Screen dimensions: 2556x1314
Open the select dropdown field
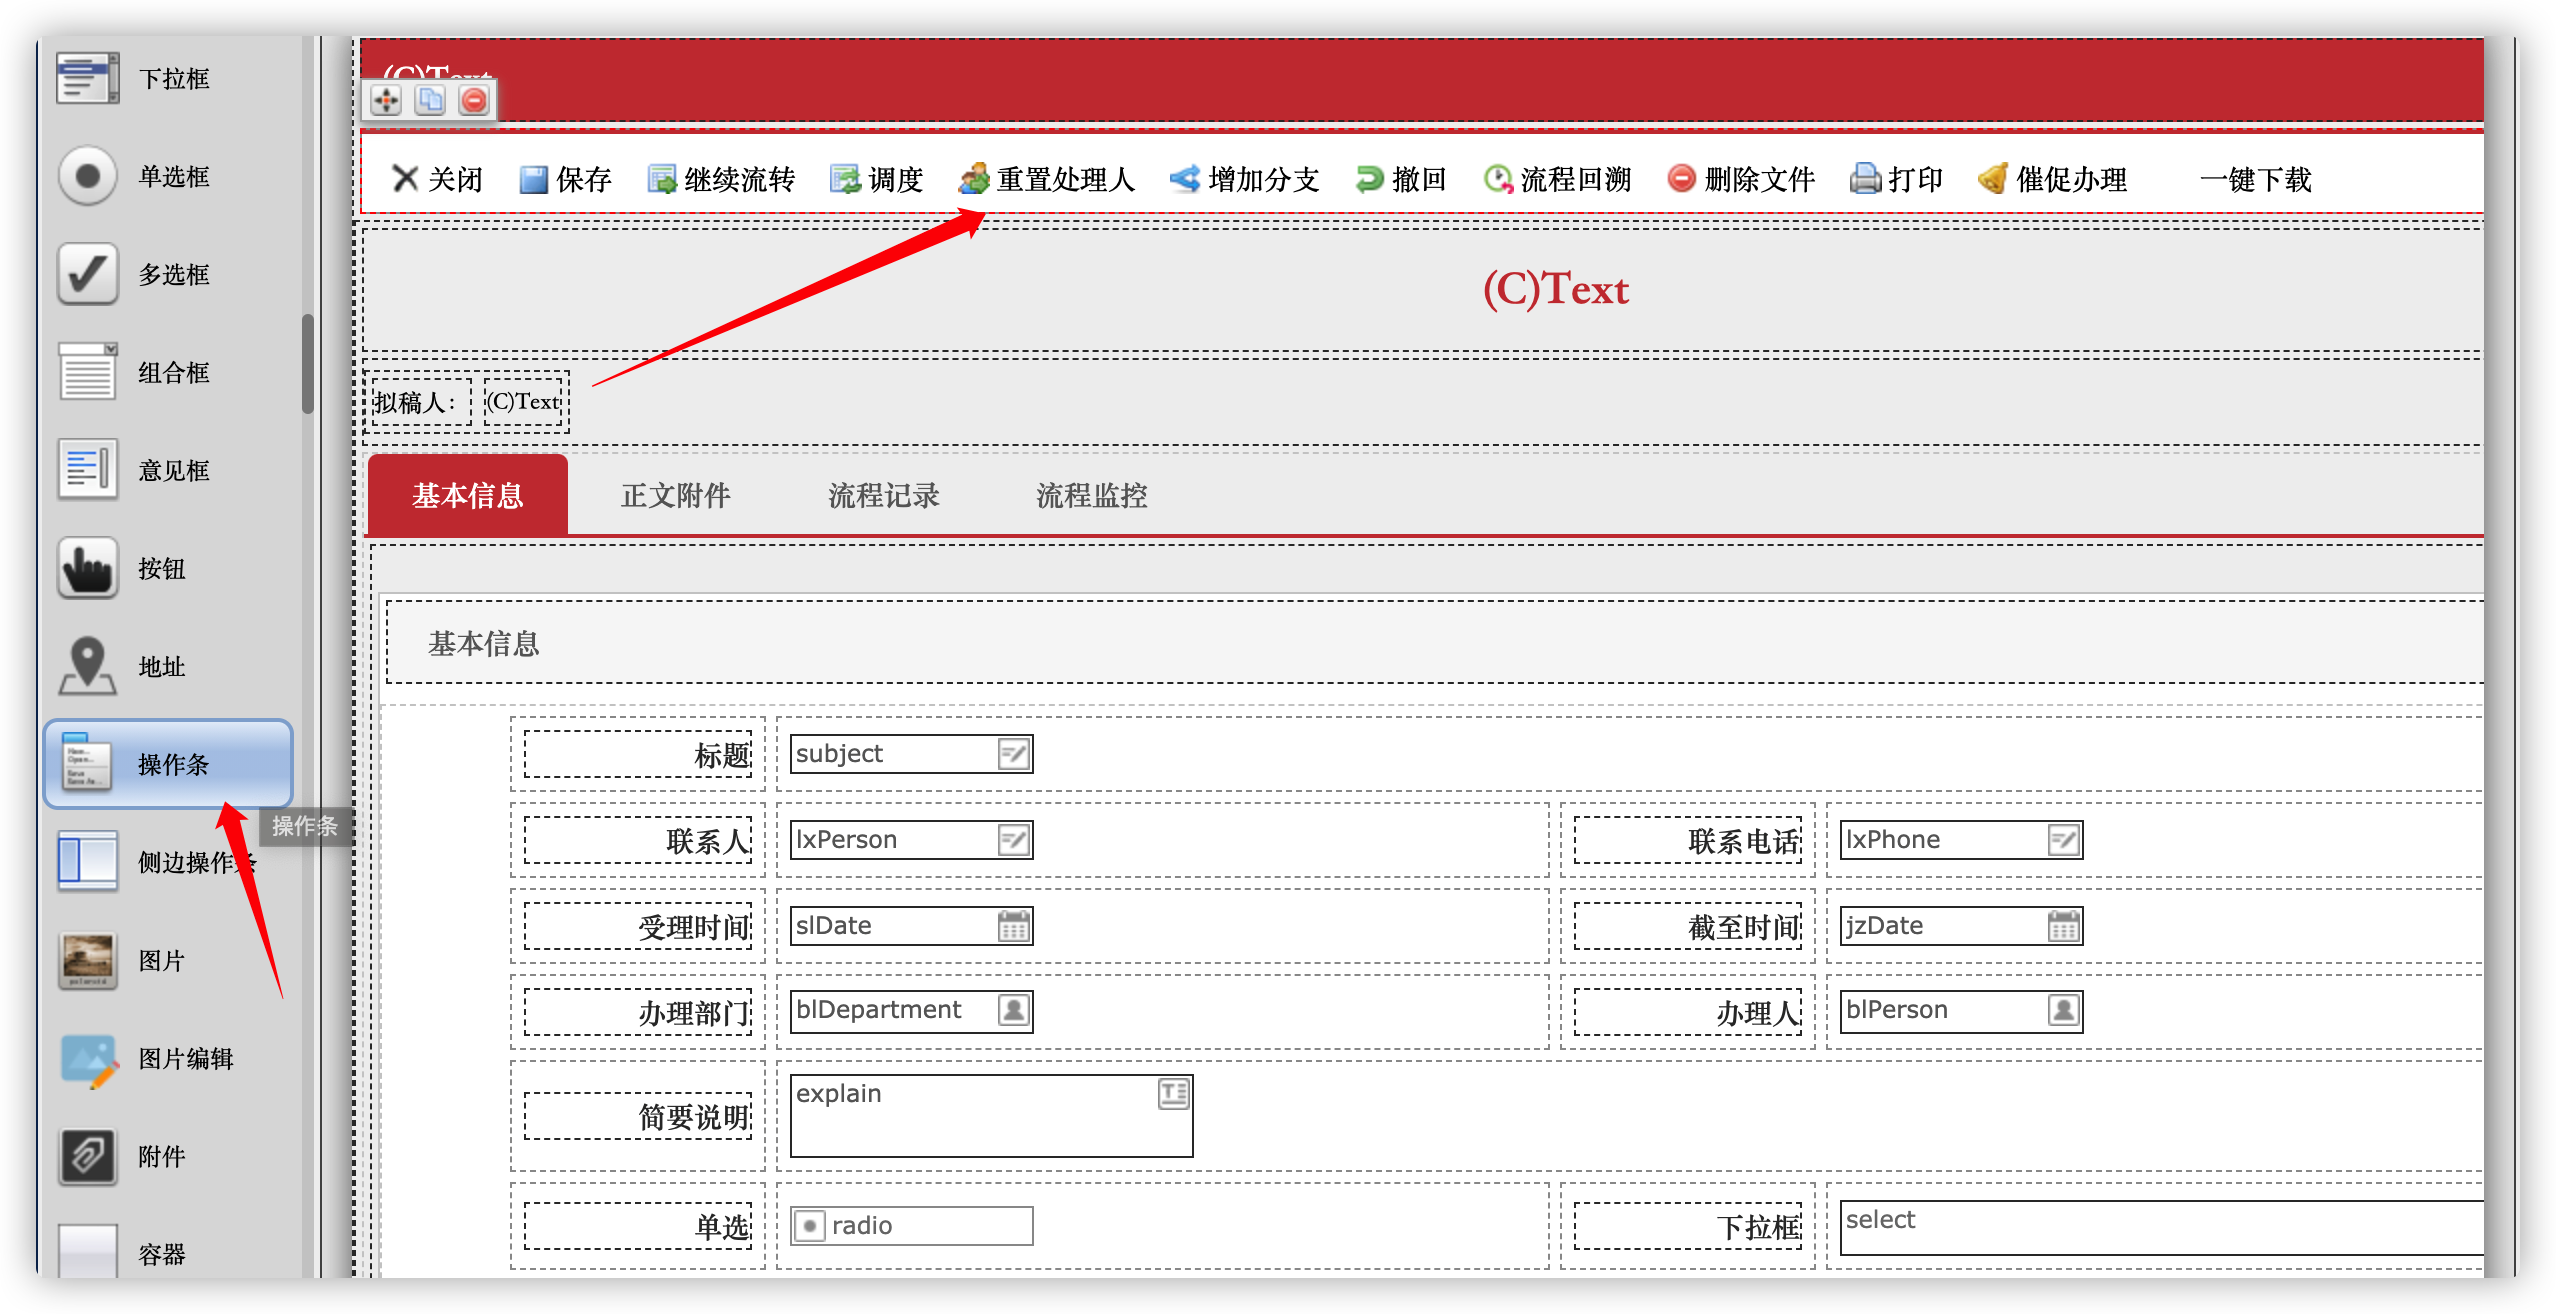pos(2162,1228)
